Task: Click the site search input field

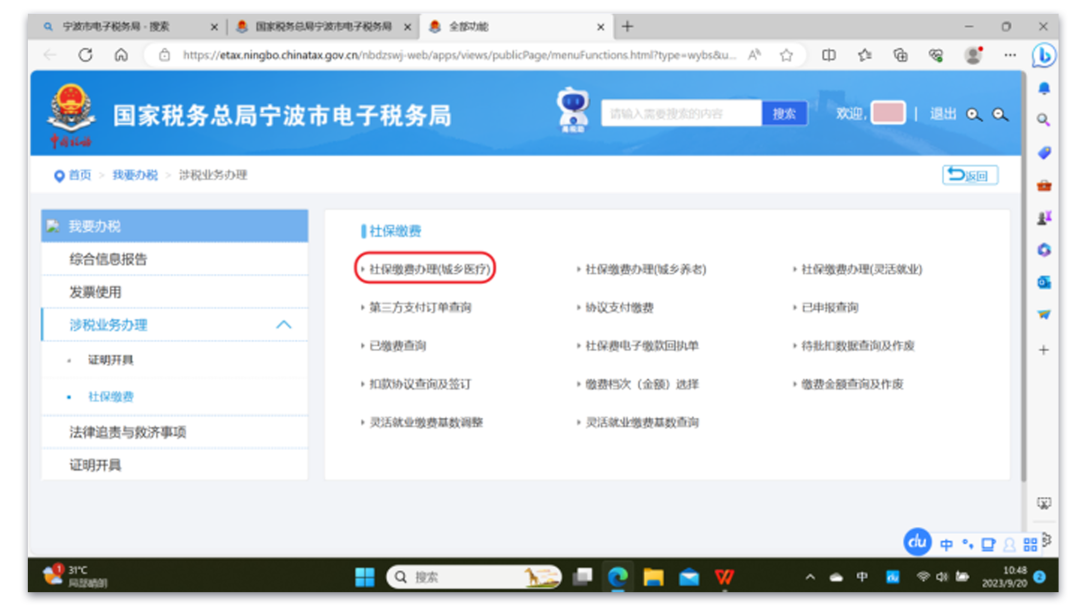Action: pyautogui.click(x=681, y=114)
